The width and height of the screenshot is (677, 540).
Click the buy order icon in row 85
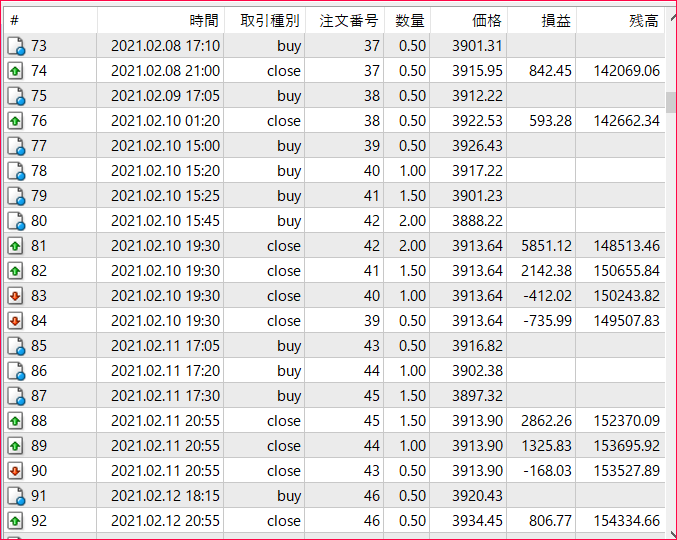16,346
